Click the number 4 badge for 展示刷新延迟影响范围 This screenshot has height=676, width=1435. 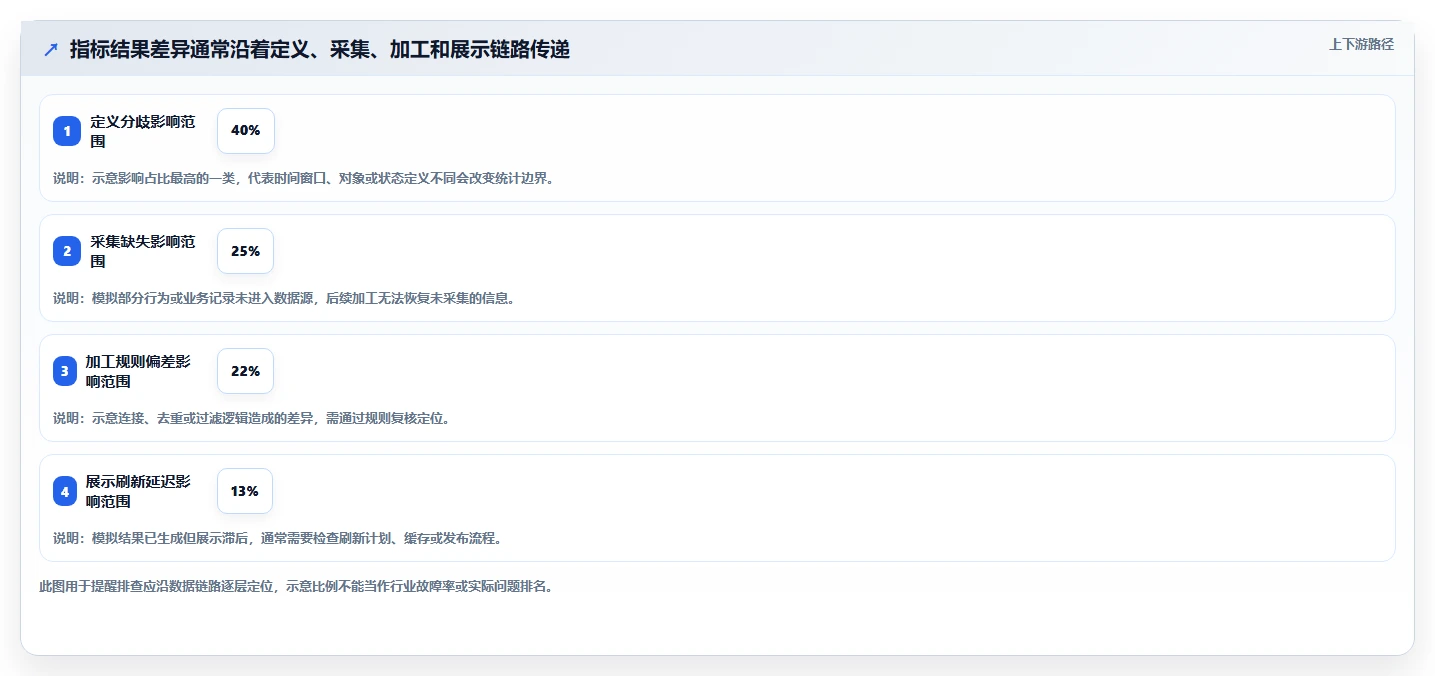[x=65, y=491]
